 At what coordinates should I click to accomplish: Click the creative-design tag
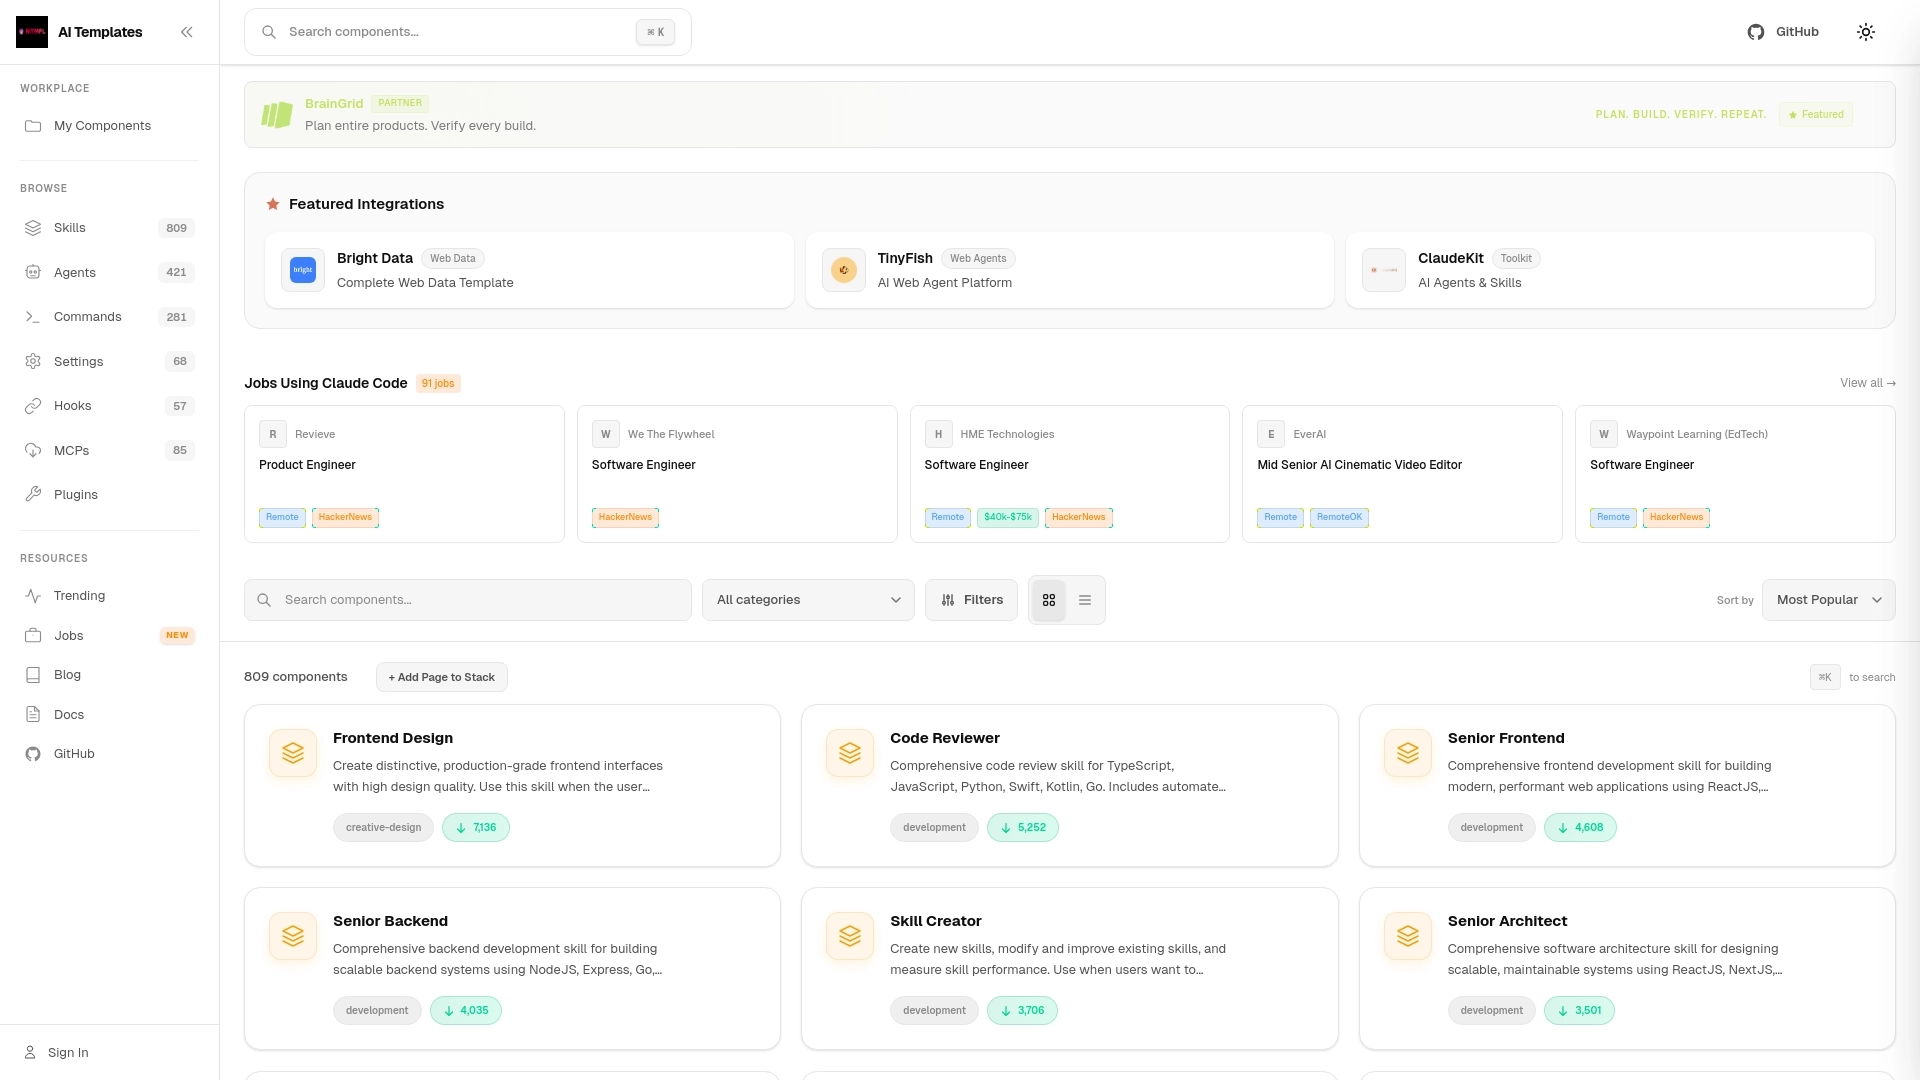point(383,827)
